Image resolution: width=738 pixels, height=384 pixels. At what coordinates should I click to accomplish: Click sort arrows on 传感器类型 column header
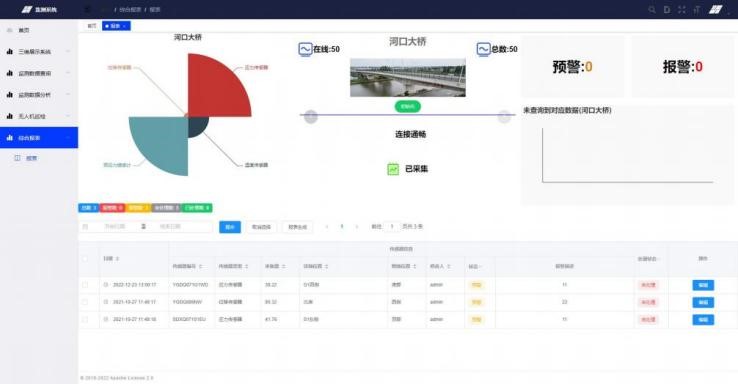(246, 266)
